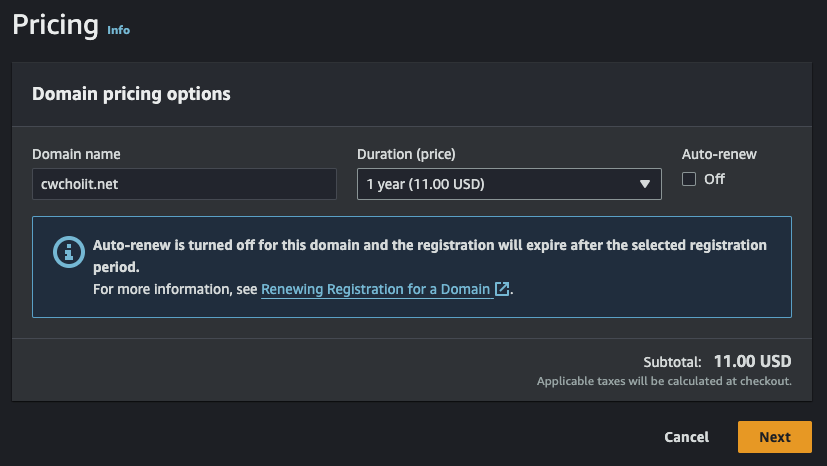
Task: Click the Cancel button
Action: pos(686,437)
